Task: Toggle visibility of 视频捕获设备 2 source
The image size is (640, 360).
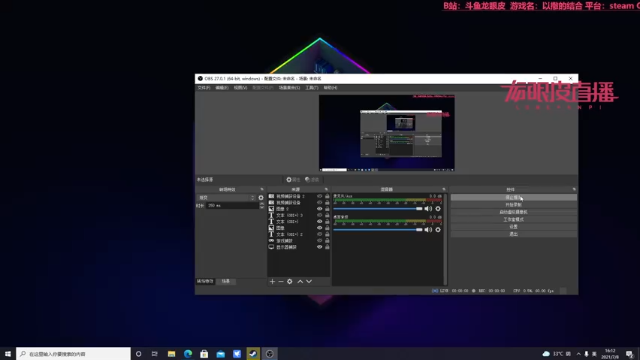Action: pyautogui.click(x=320, y=196)
